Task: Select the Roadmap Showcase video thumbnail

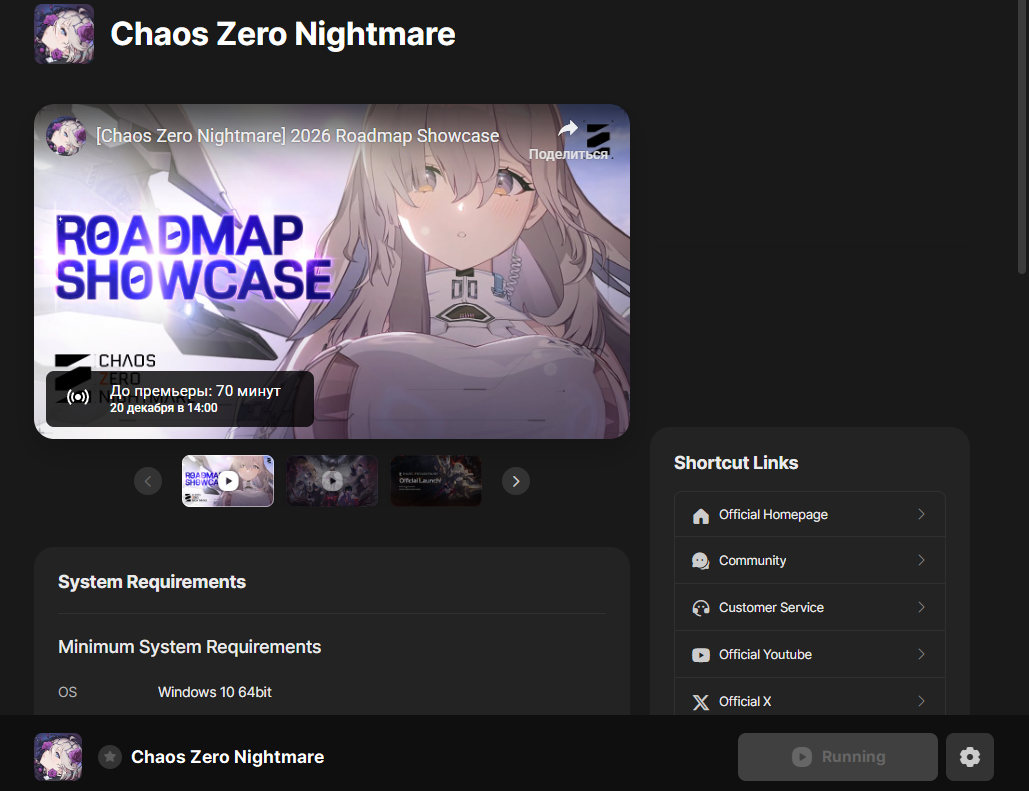Action: pyautogui.click(x=228, y=481)
